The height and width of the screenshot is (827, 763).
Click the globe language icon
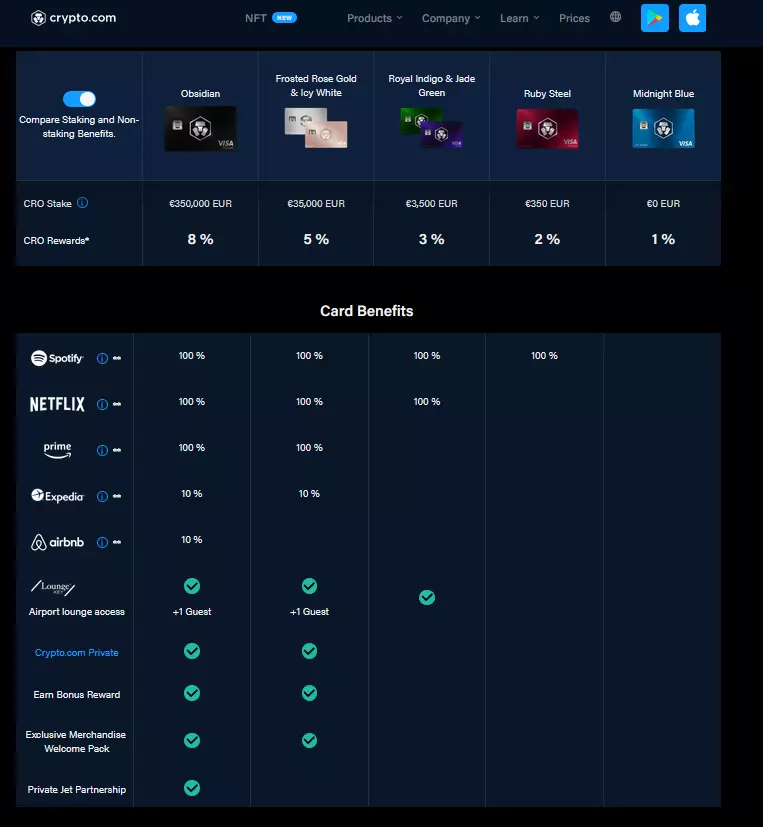click(615, 17)
